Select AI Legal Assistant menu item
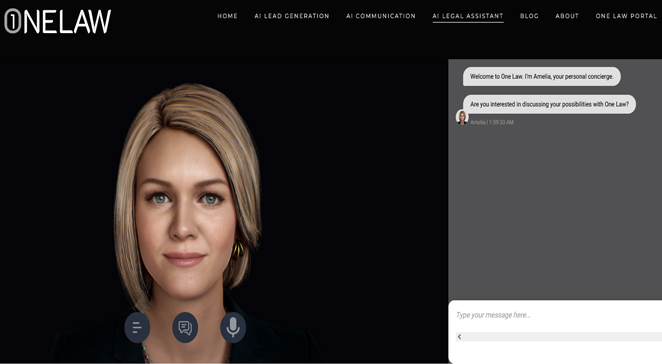This screenshot has height=364, width=662. 468,16
